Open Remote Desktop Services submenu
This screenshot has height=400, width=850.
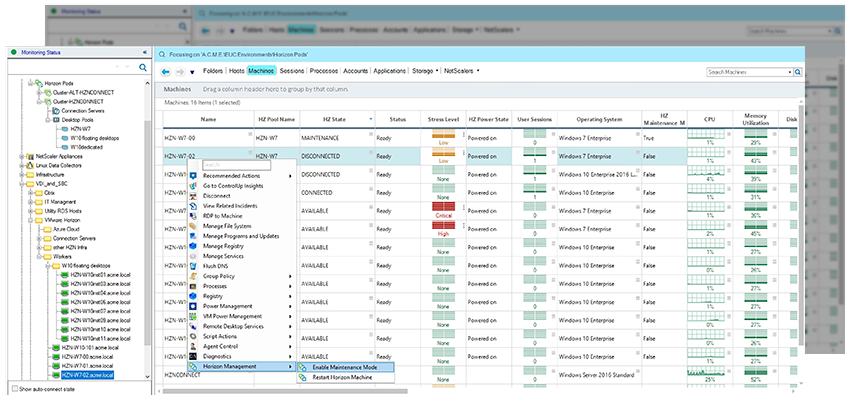tap(241, 326)
